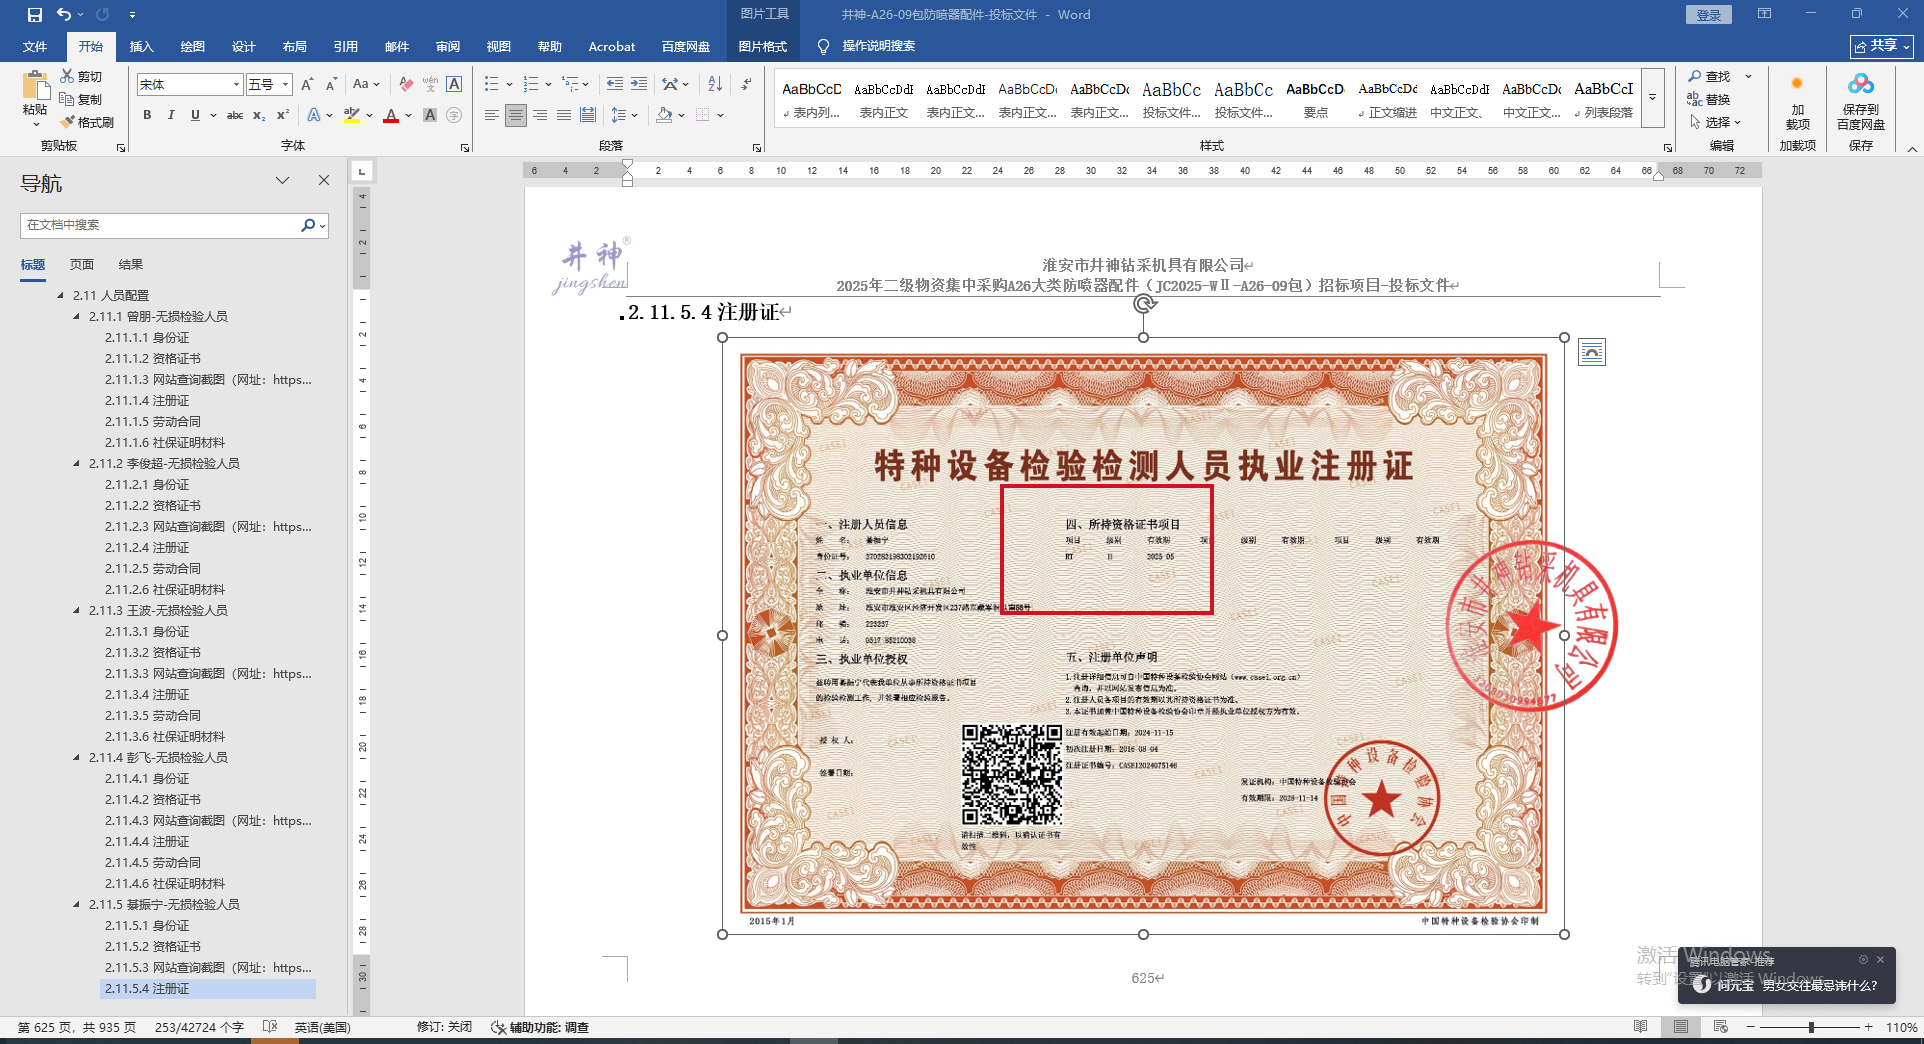Switch to Read Mode view icon
This screenshot has width=1924, height=1044.
1640,1027
